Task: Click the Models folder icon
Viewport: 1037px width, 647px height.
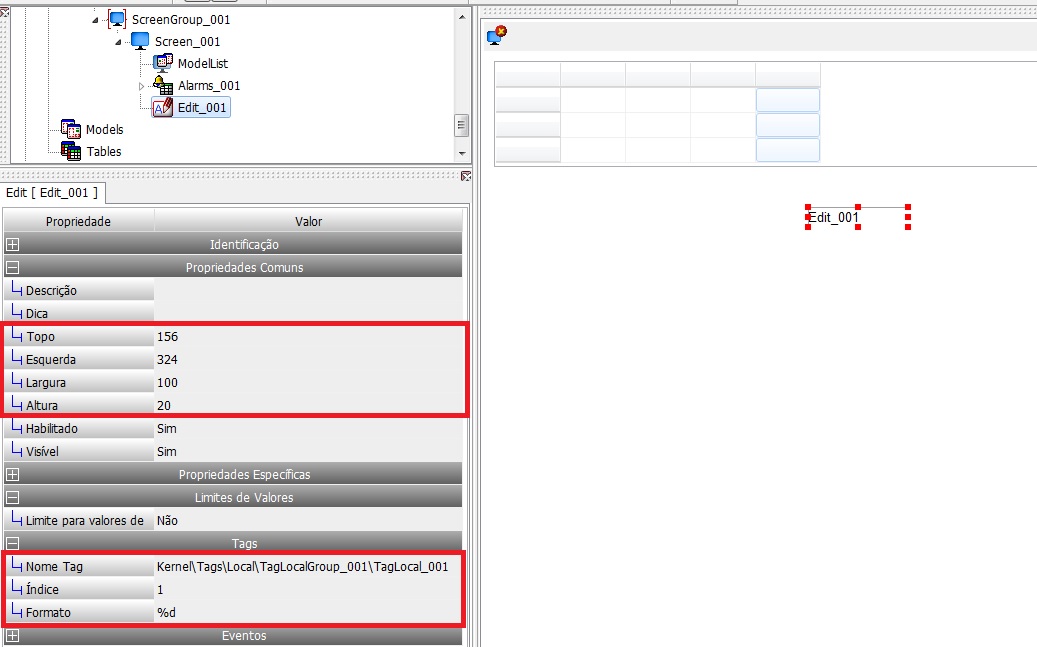Action: coord(71,129)
